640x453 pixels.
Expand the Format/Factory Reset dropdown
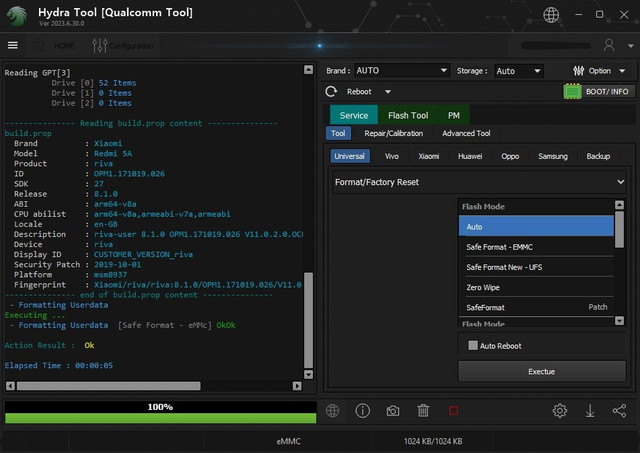(x=479, y=182)
